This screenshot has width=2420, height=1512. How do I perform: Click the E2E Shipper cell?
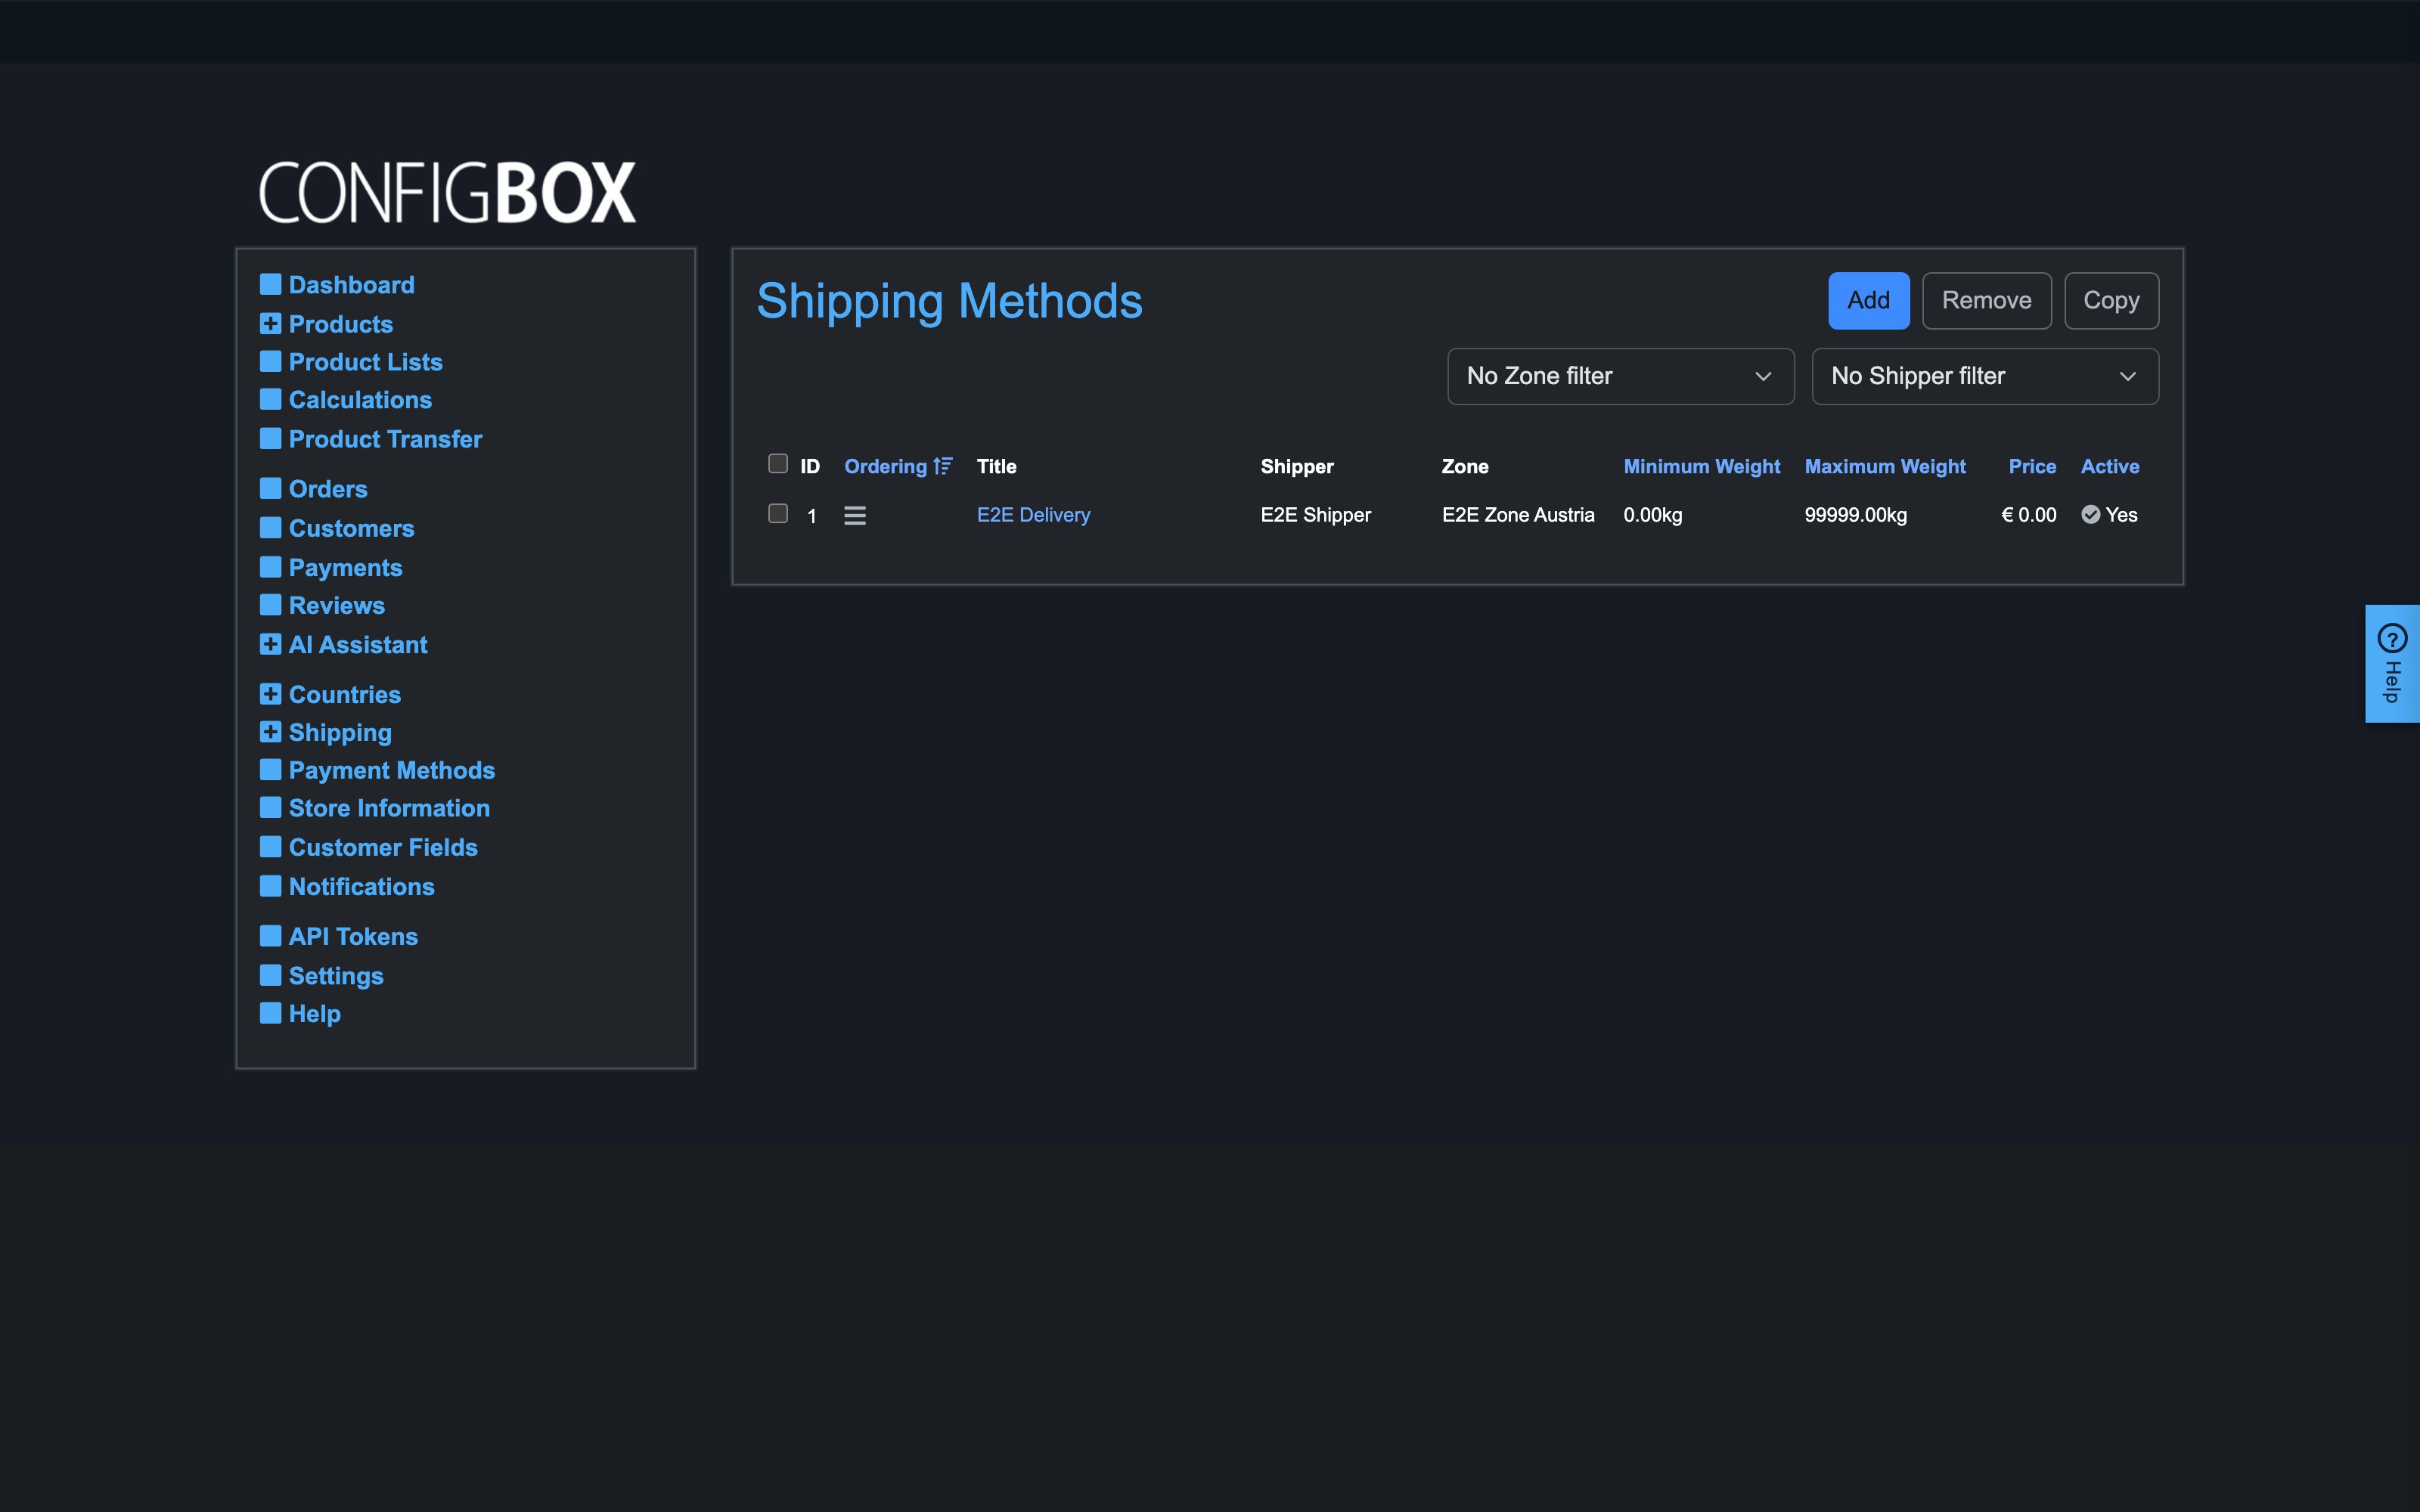click(1315, 515)
